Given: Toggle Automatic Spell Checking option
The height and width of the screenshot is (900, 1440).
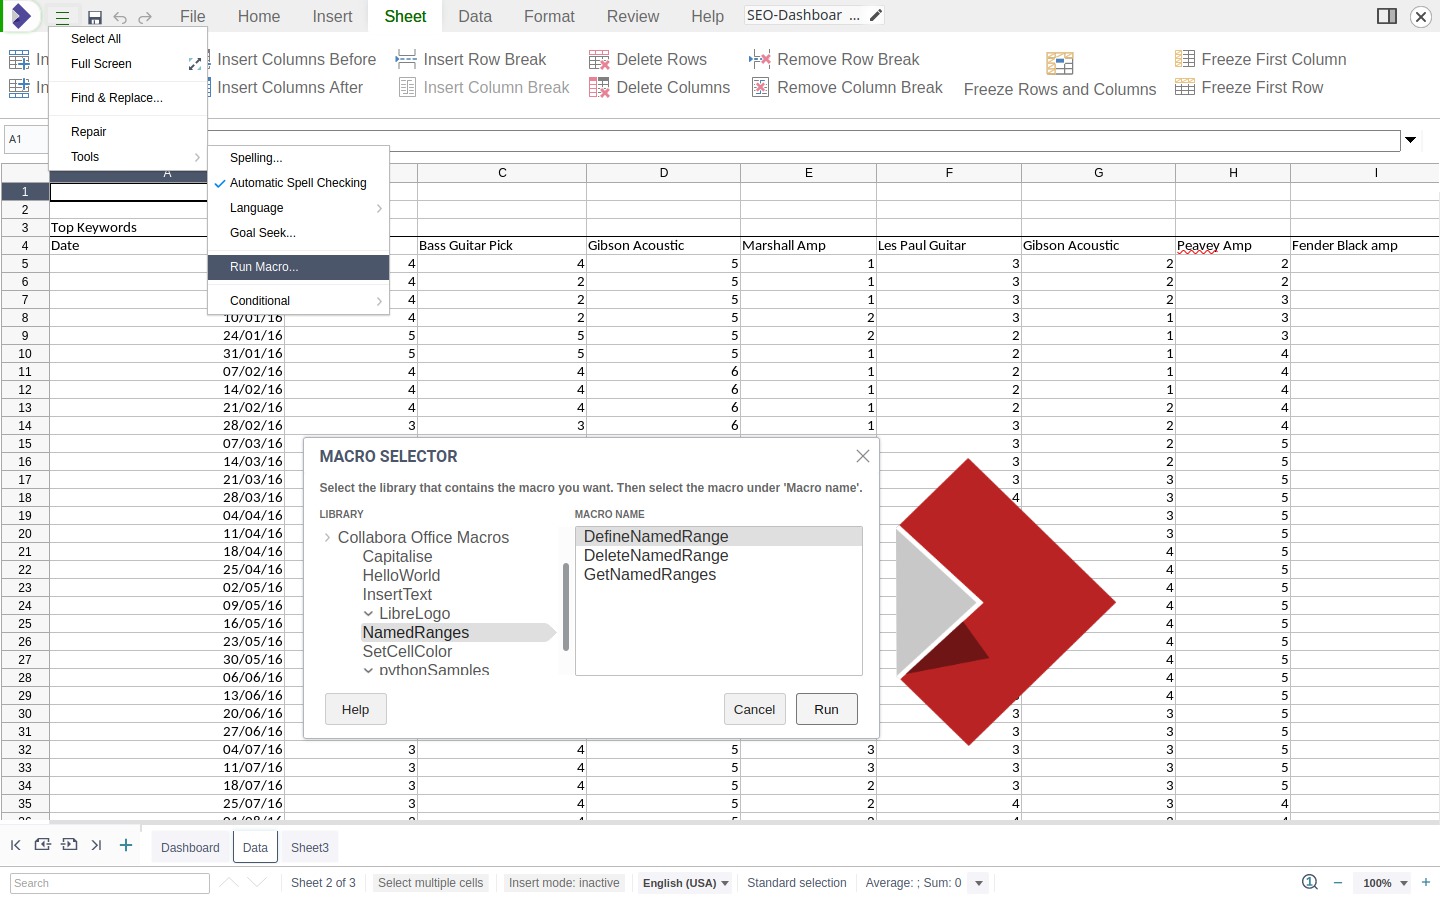Looking at the screenshot, I should click(x=298, y=183).
